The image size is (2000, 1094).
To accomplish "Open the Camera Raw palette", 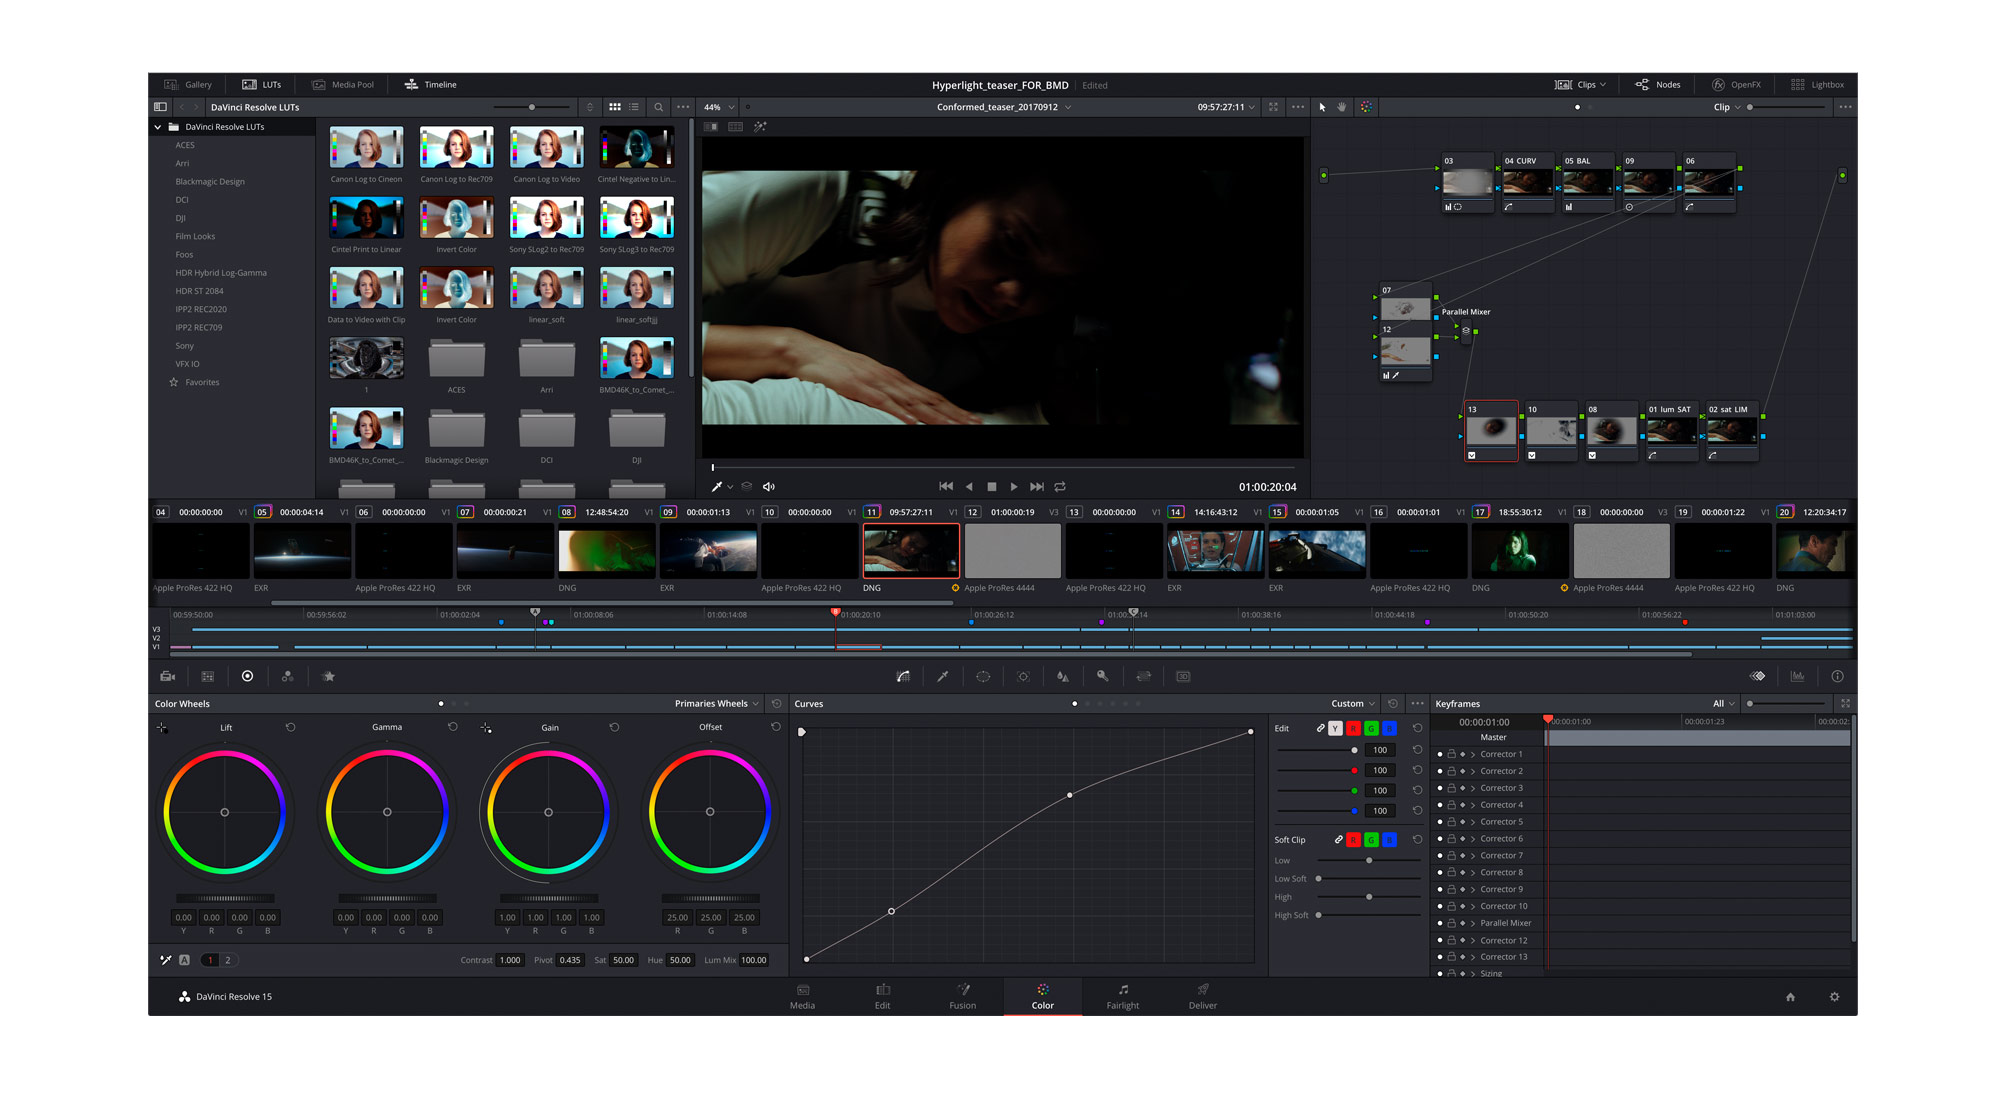I will tap(167, 676).
